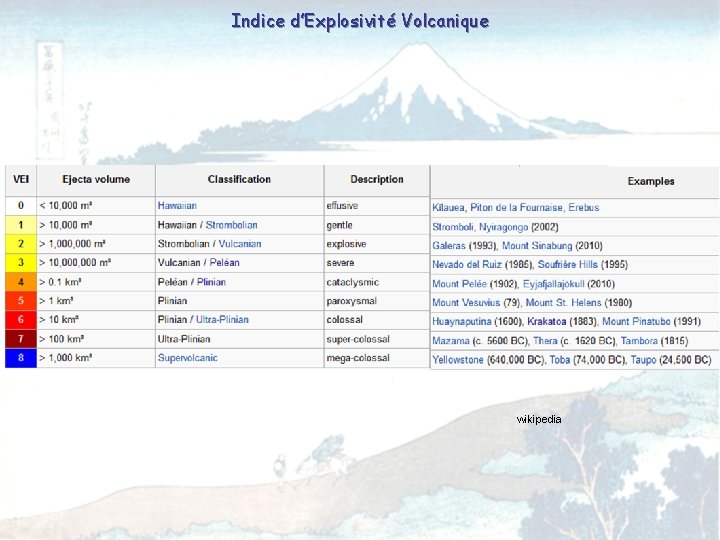Viewport: 720px width, 540px height.
Task: Click the Taupo link
Action: (643, 360)
